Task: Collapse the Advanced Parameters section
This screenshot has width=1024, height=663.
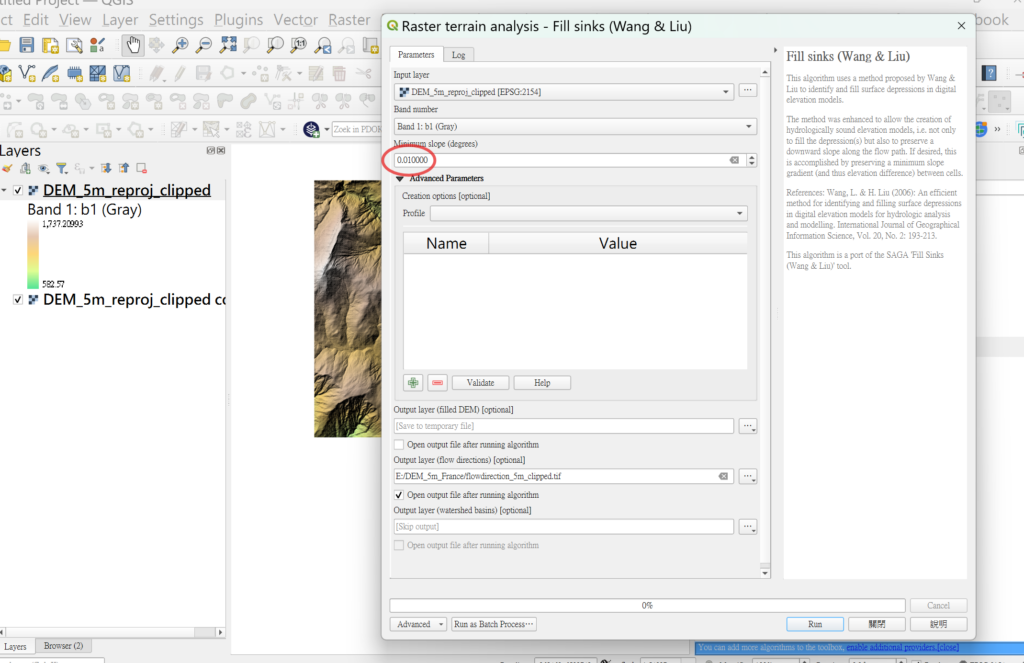Action: pyautogui.click(x=400, y=179)
